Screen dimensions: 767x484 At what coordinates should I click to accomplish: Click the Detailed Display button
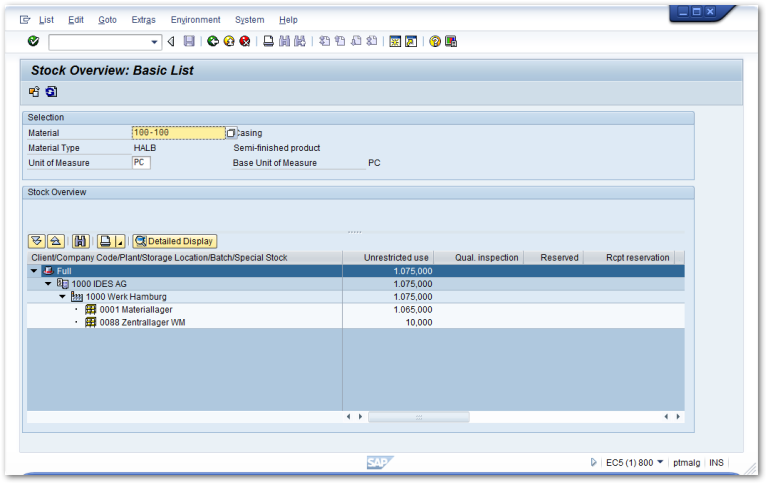175,241
